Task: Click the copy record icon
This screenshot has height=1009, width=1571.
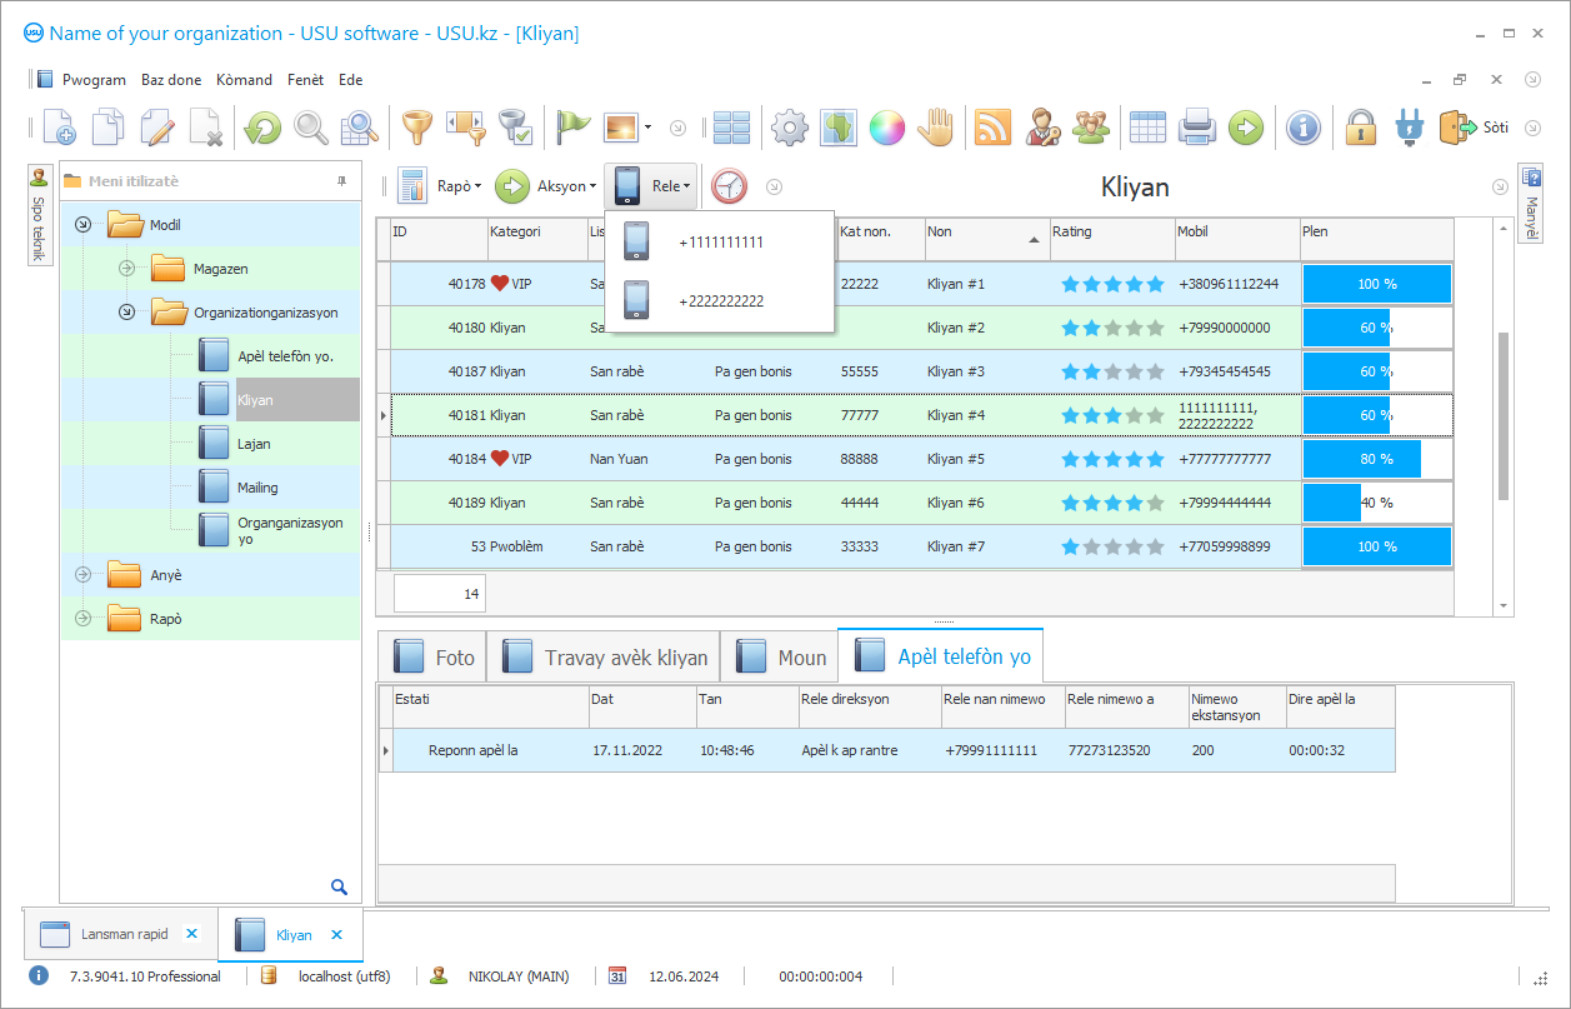Action: click(108, 128)
